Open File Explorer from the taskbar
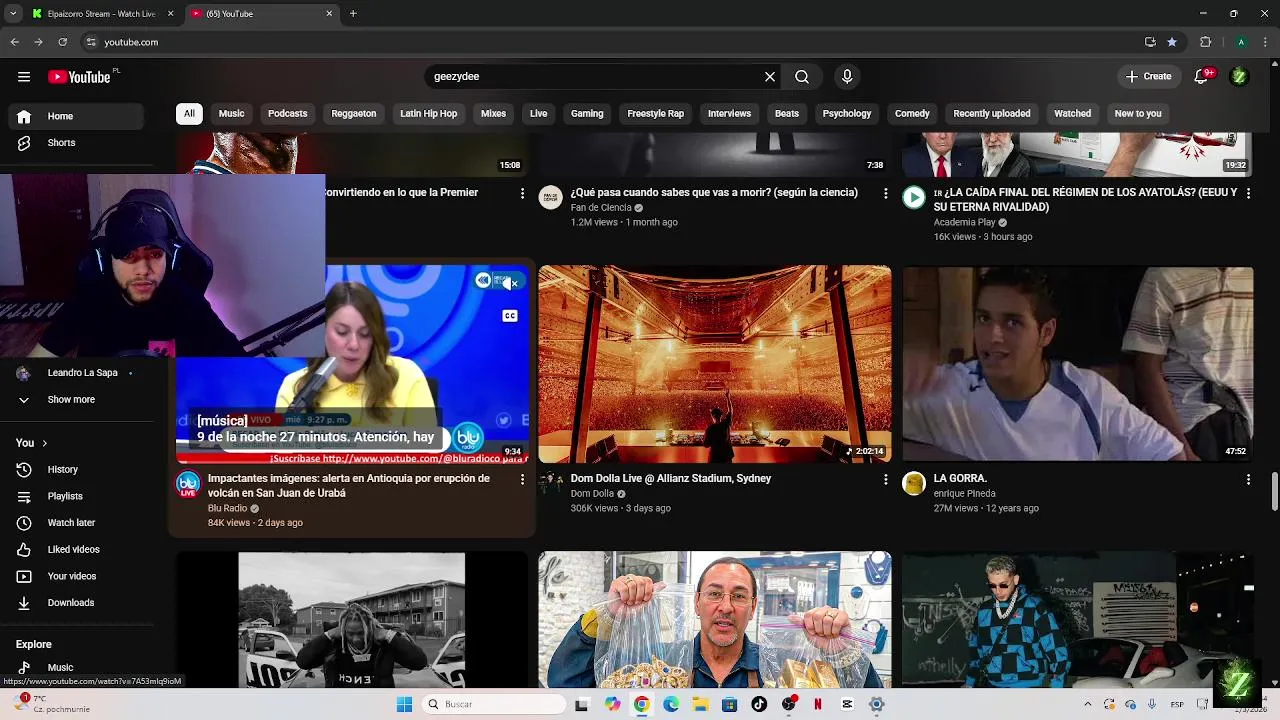The image size is (1280, 720). 700,704
